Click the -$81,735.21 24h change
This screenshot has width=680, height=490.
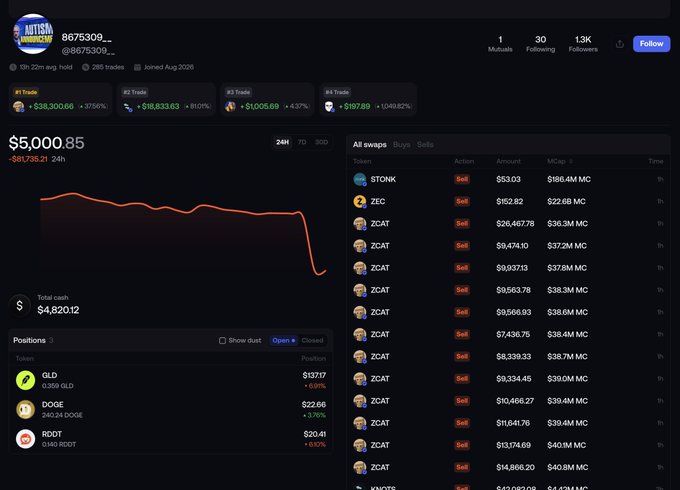pos(28,159)
